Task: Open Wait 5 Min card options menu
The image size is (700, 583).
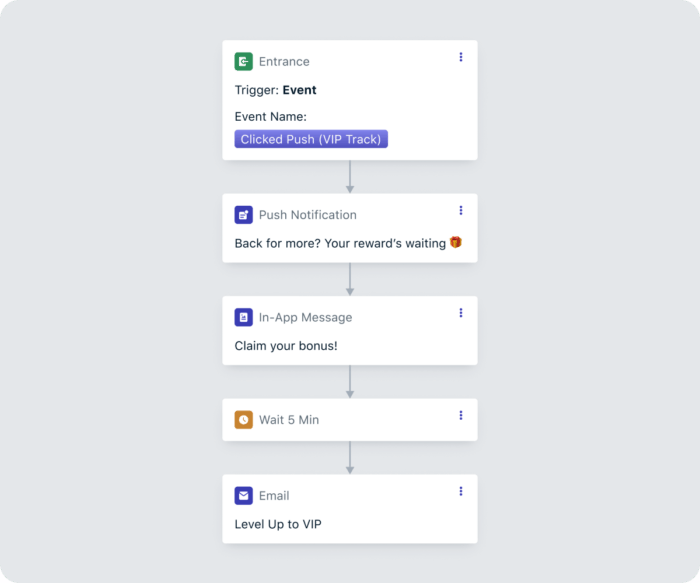Action: coord(461,415)
